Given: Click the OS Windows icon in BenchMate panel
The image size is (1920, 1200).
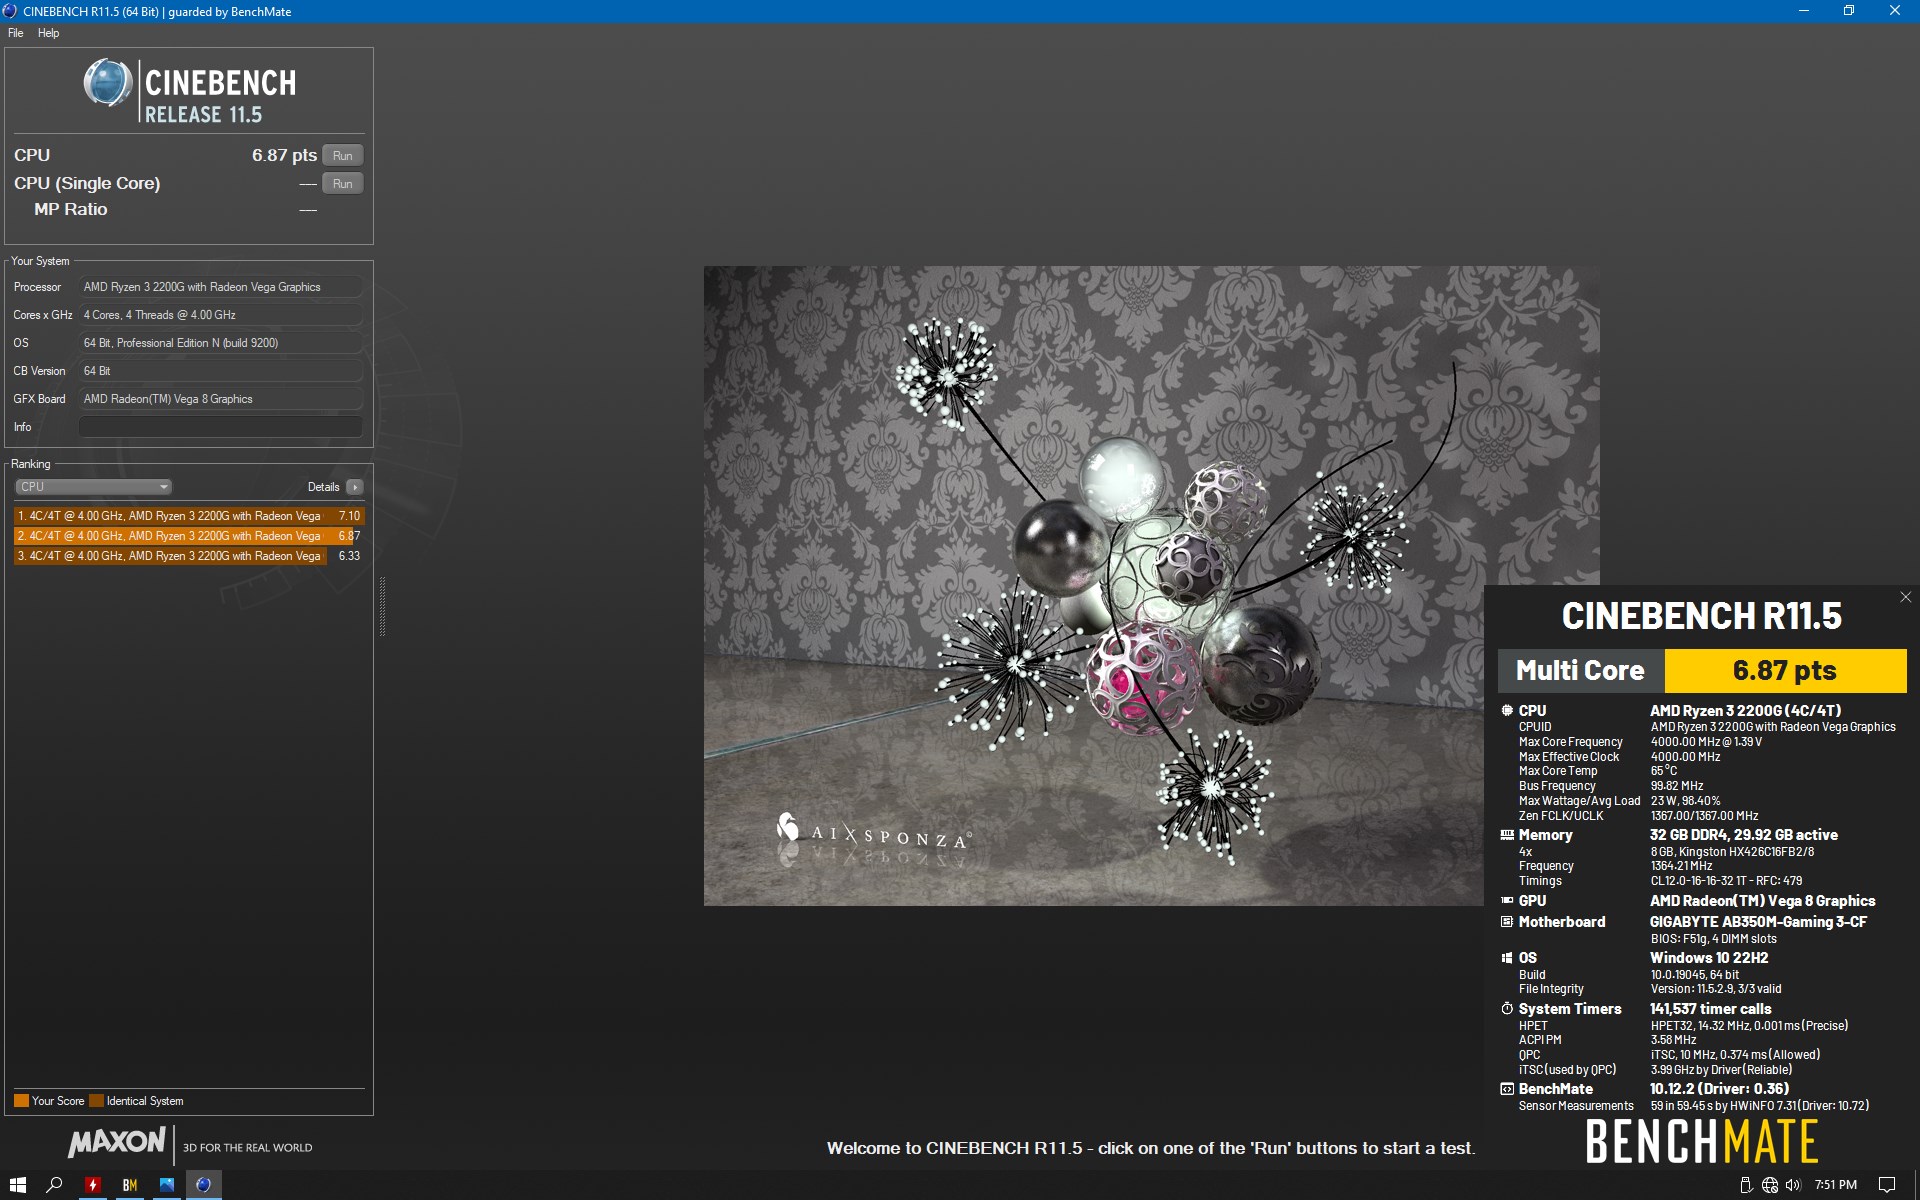Looking at the screenshot, I should coord(1507,958).
